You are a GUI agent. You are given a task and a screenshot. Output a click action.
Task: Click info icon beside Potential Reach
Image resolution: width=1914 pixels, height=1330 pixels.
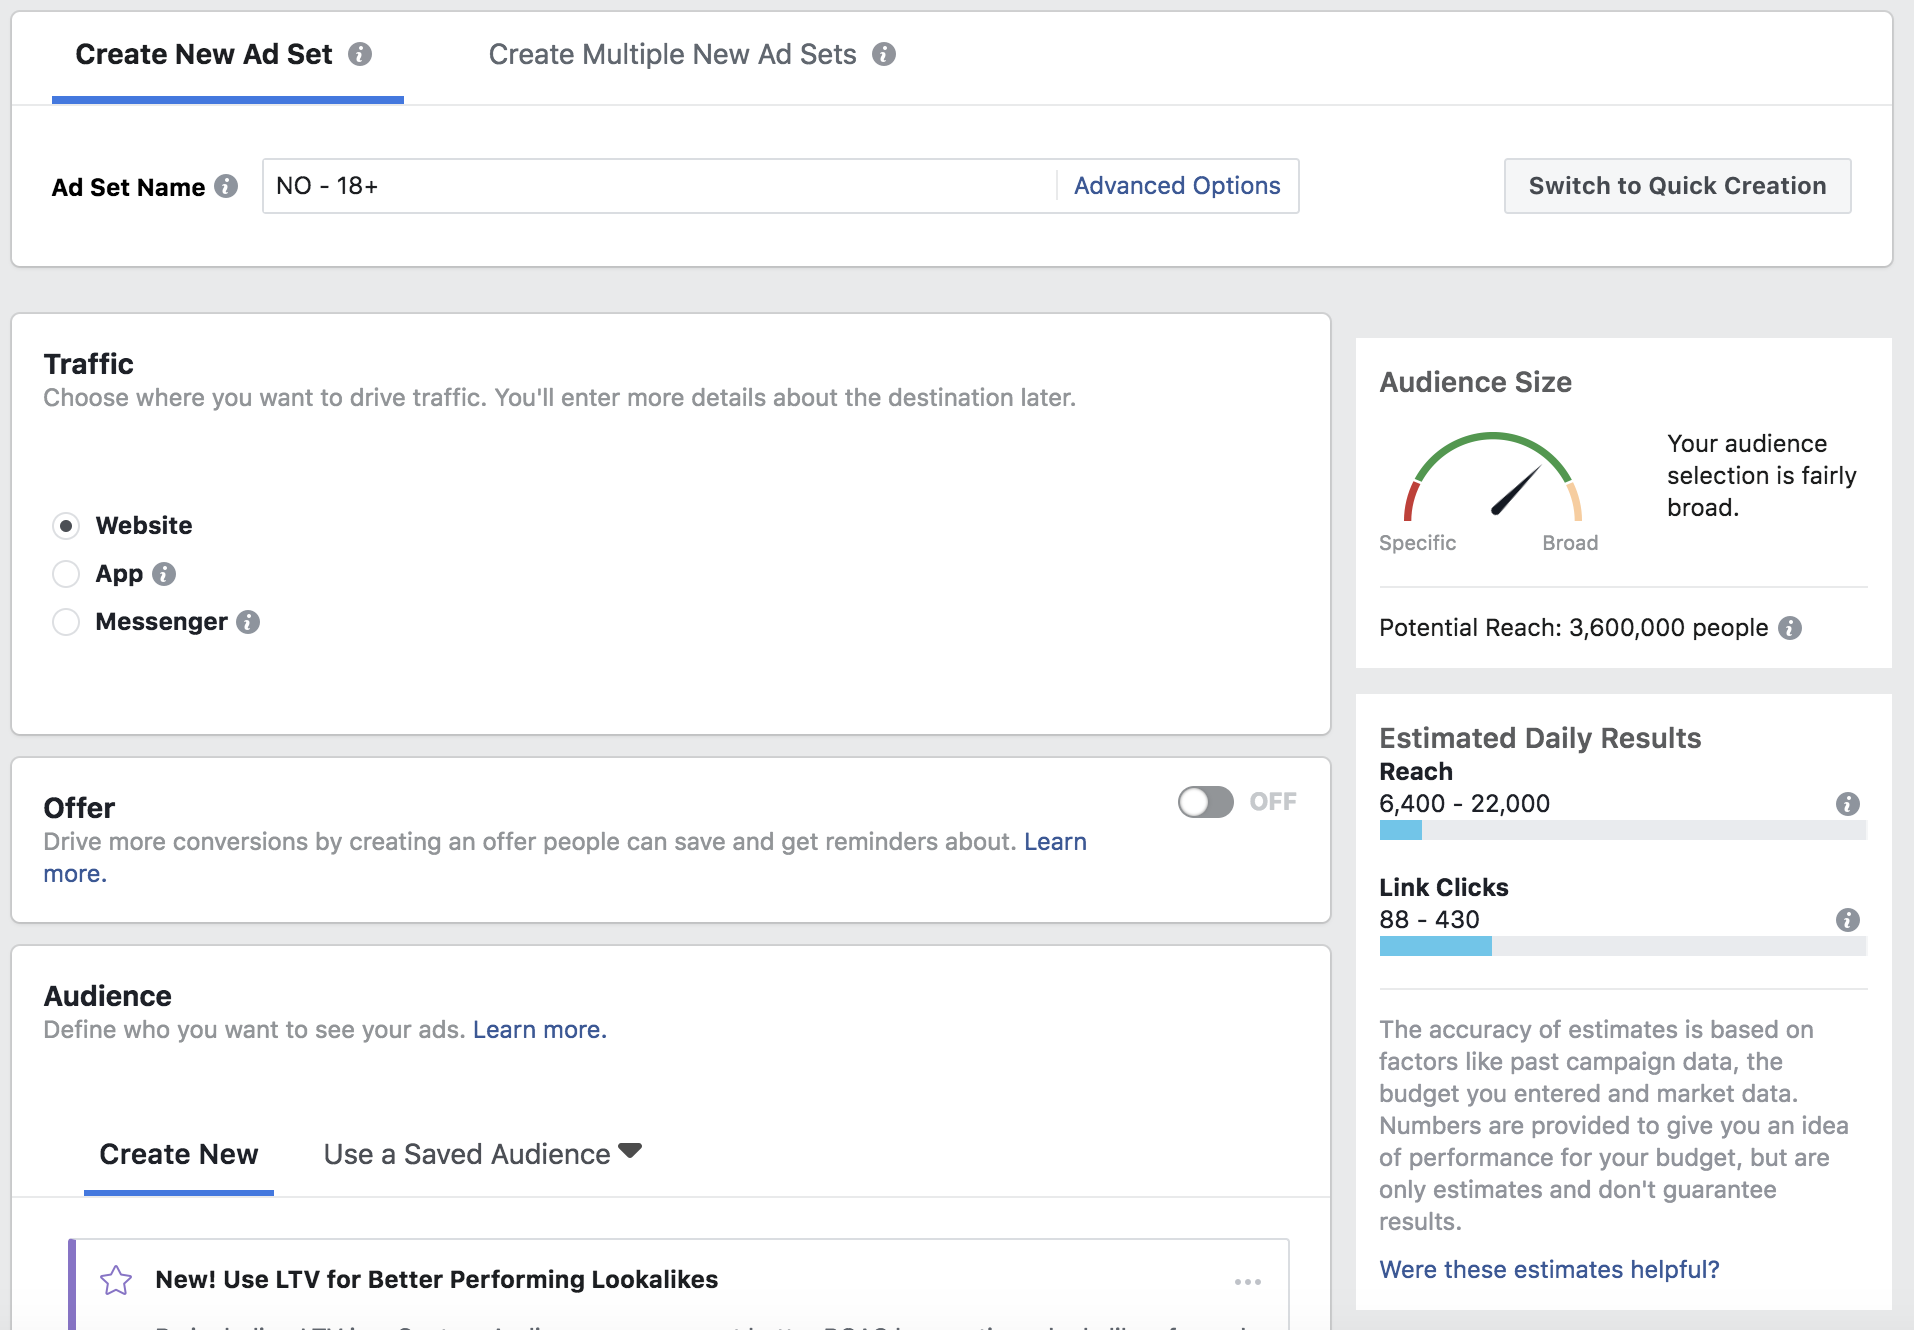pyautogui.click(x=1790, y=628)
